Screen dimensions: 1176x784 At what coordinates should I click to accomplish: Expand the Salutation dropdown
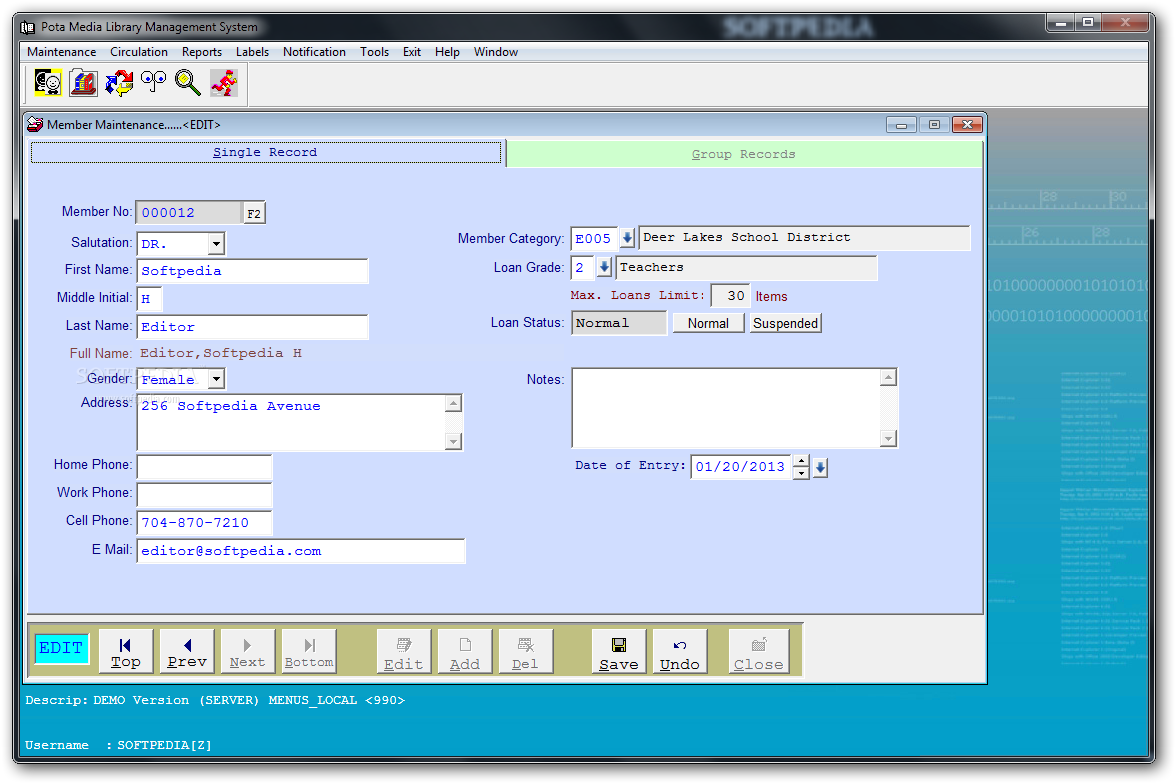[x=216, y=244]
